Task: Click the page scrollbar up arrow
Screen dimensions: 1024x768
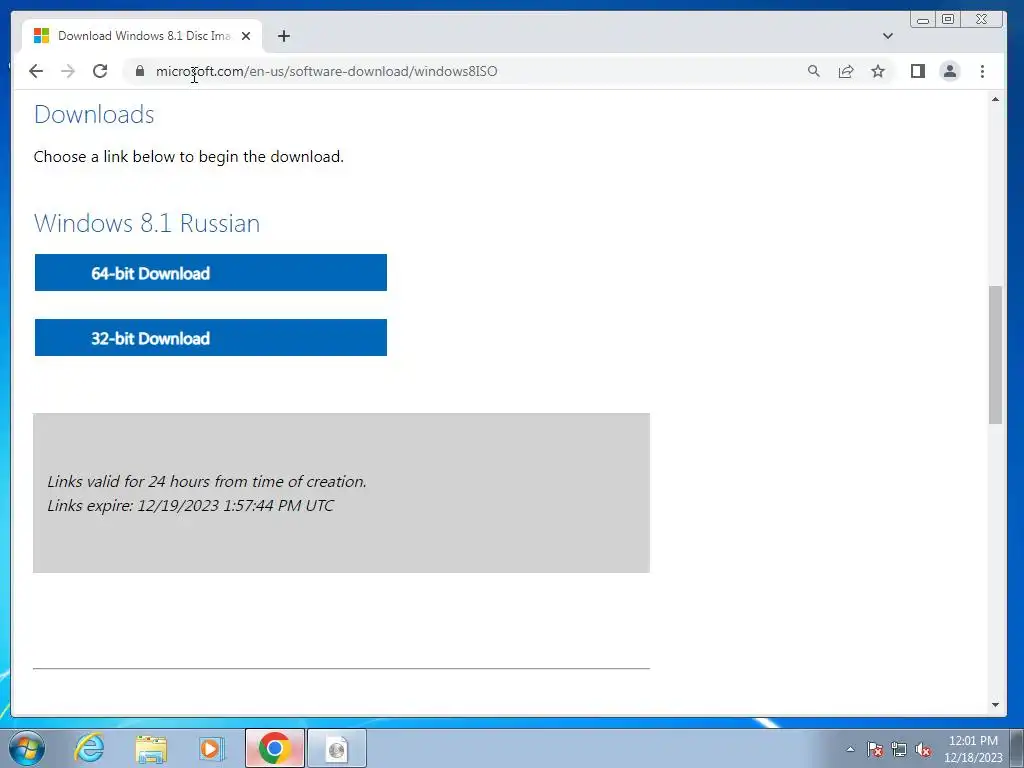Action: tap(995, 99)
